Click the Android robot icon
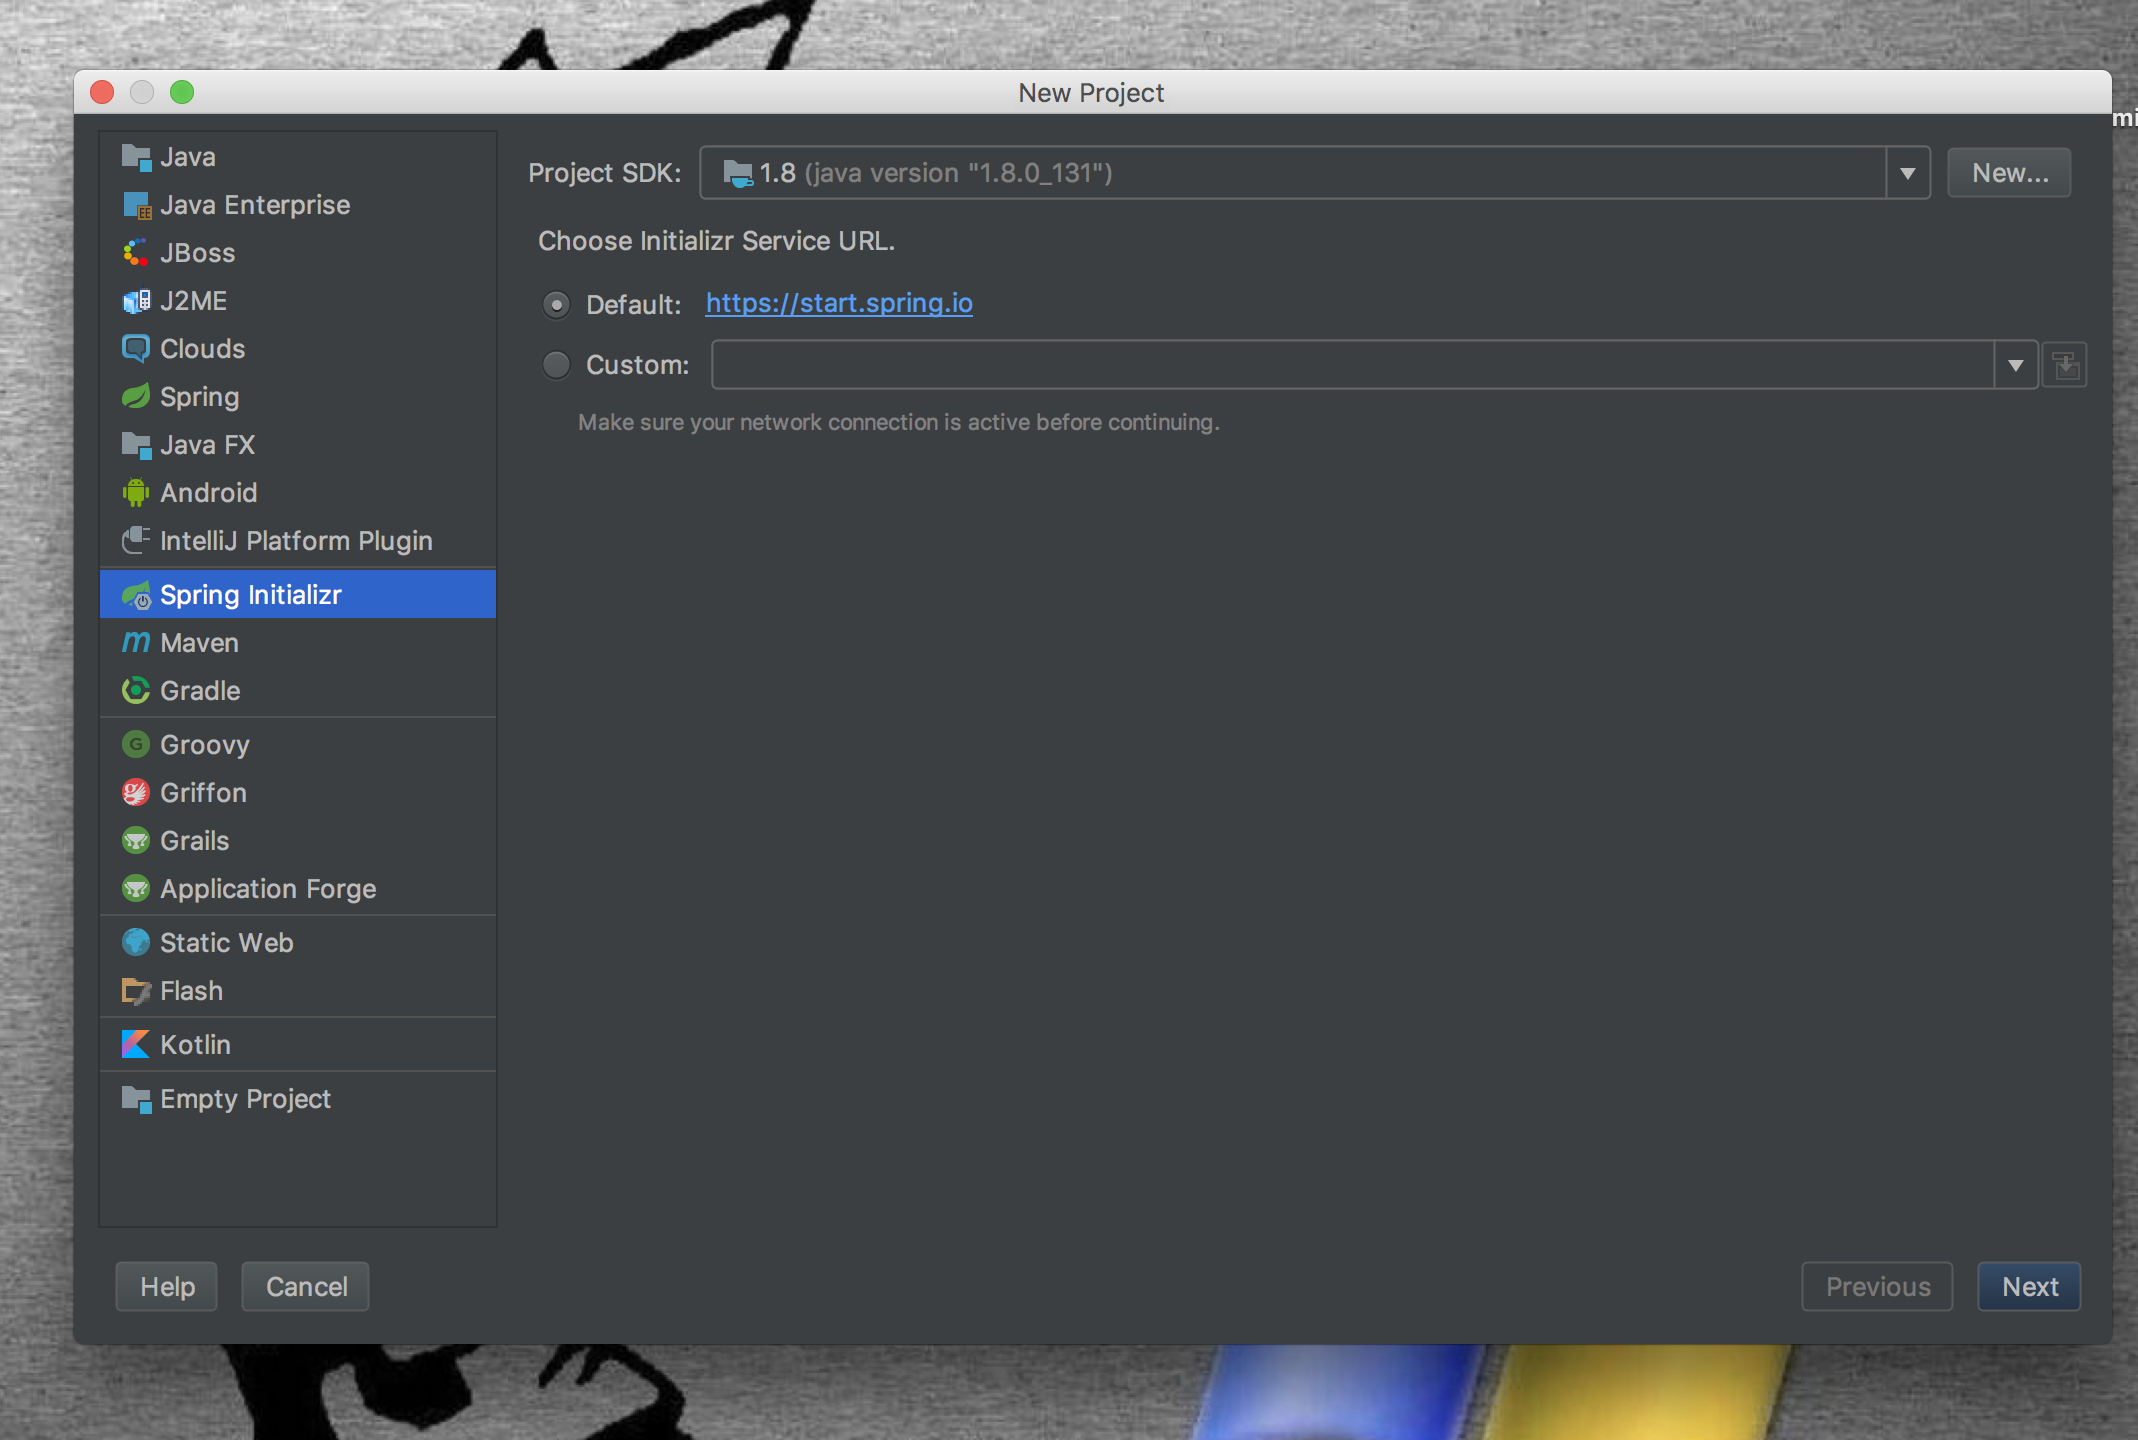The image size is (2138, 1440). point(136,493)
